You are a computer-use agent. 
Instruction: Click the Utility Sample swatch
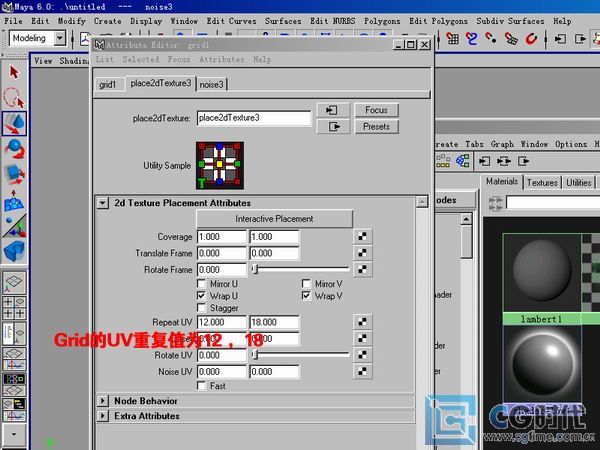pos(220,165)
